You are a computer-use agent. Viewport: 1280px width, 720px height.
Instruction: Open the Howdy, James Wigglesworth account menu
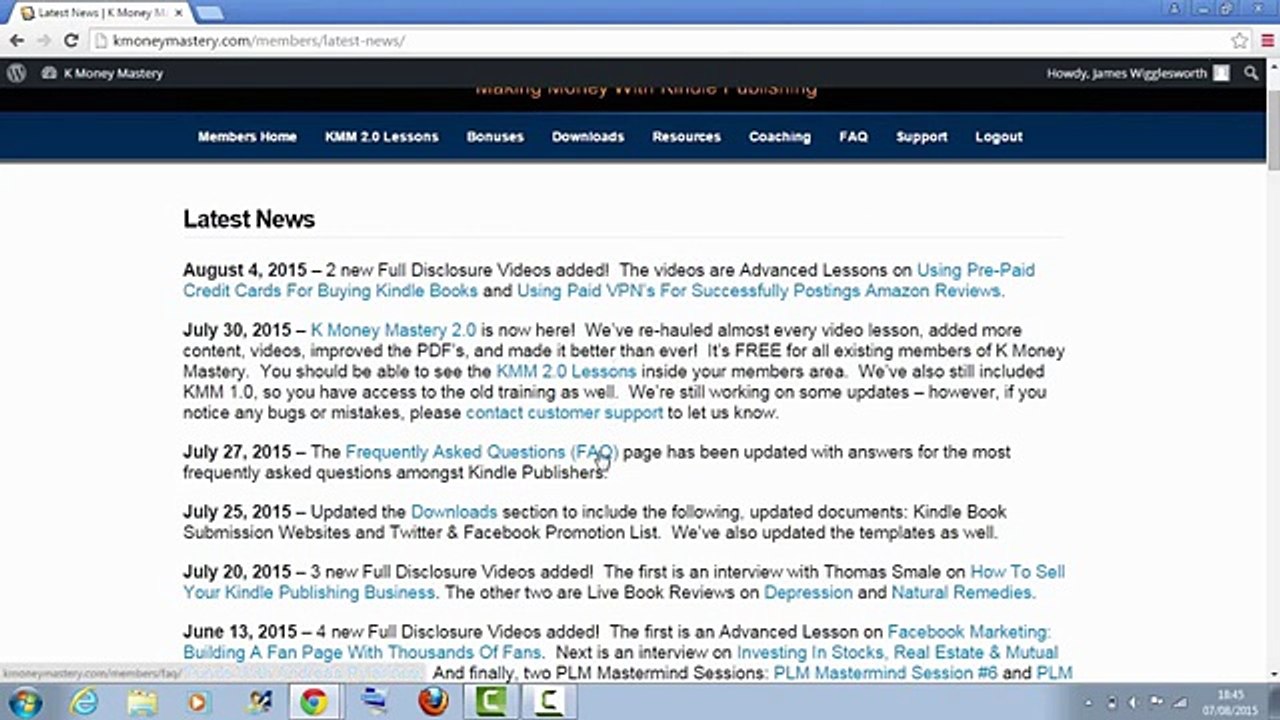1138,73
